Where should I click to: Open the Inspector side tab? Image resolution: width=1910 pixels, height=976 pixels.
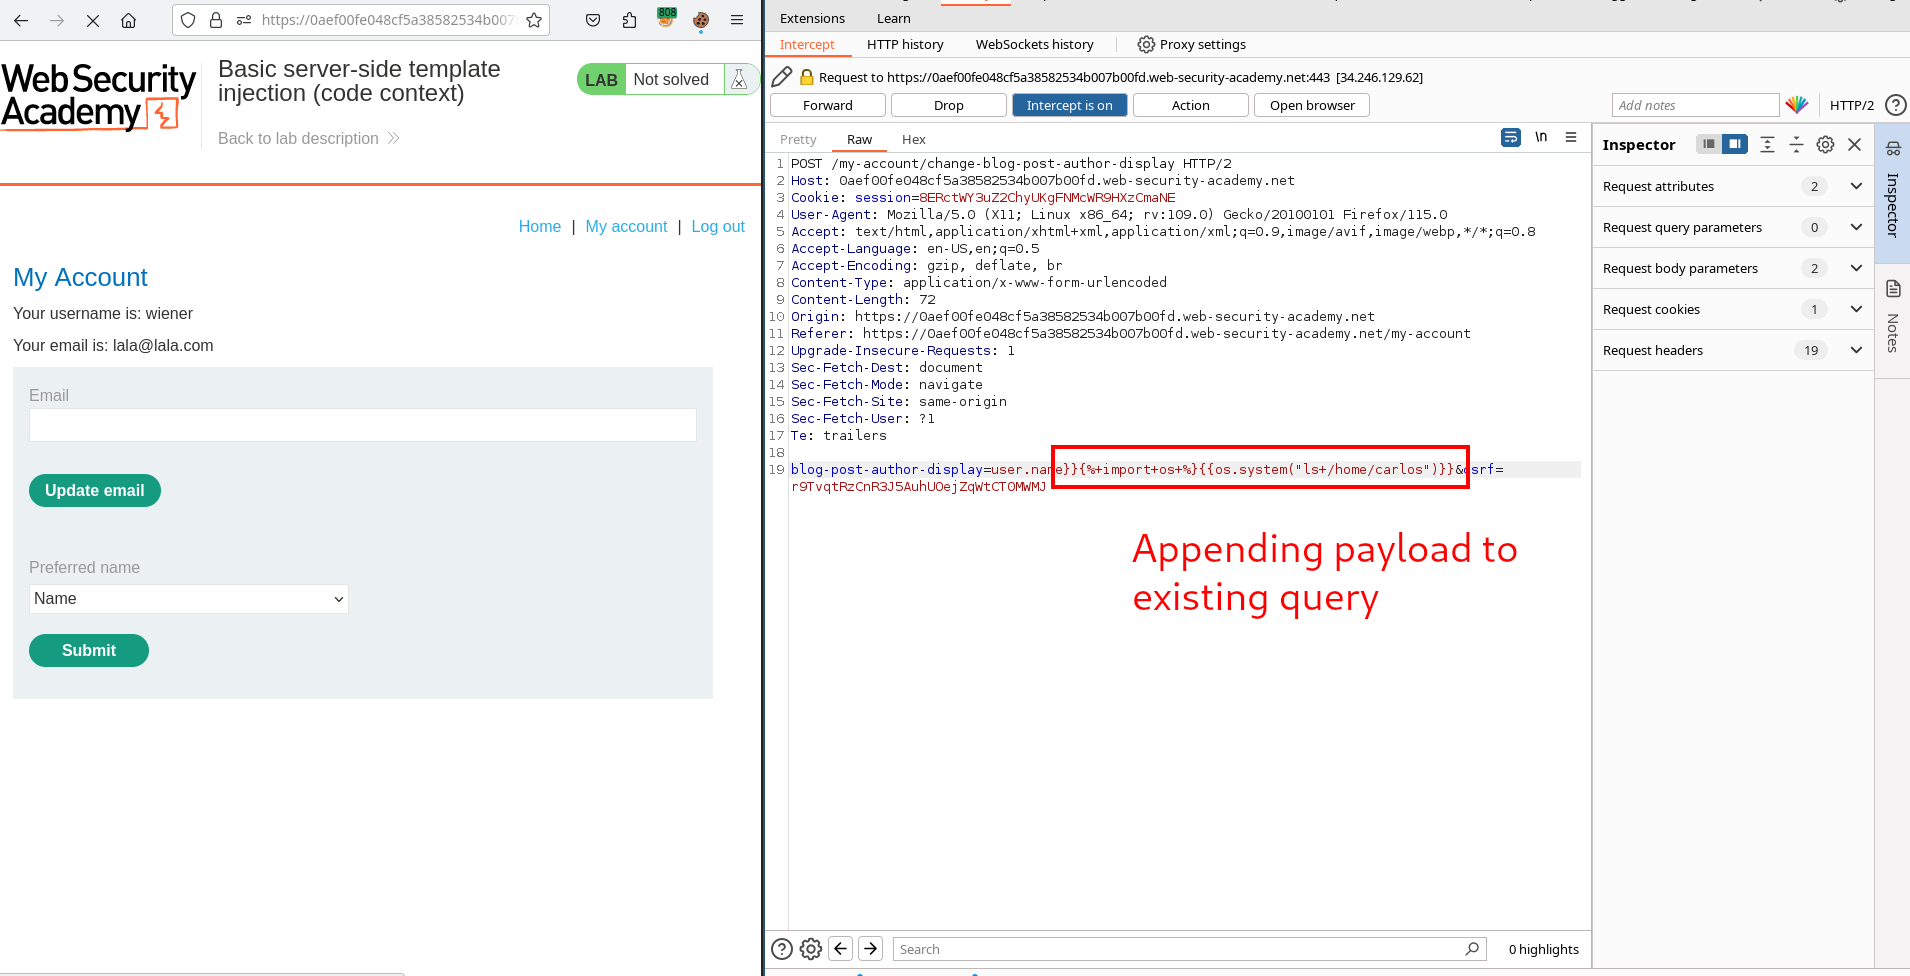[x=1892, y=193]
